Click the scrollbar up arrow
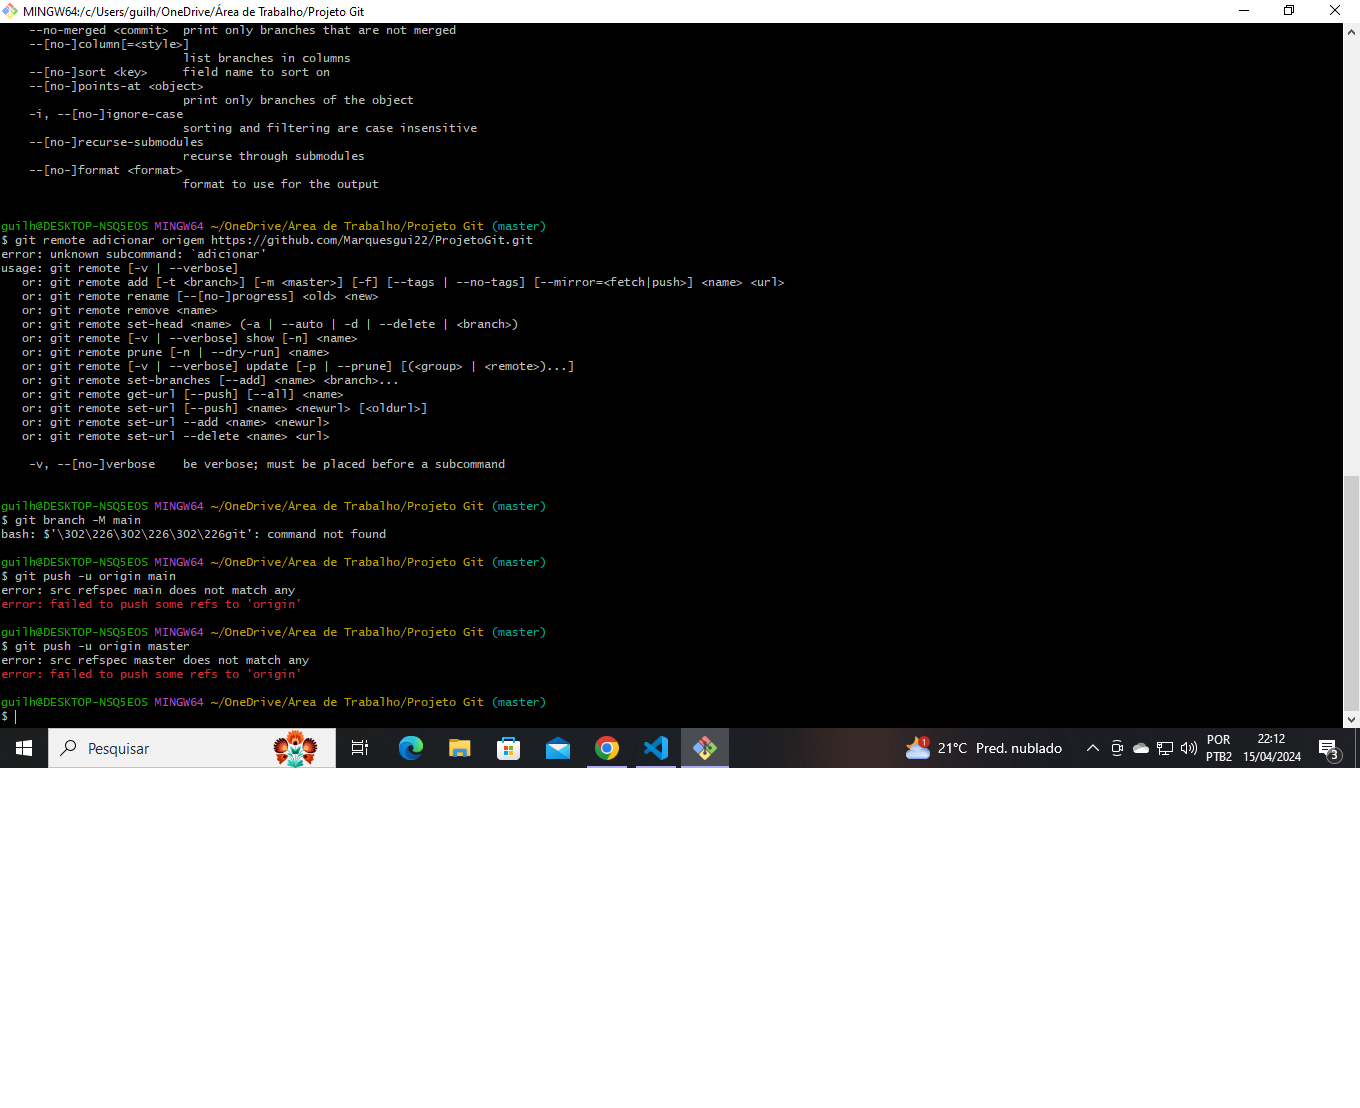This screenshot has height=1108, width=1360. point(1352,32)
